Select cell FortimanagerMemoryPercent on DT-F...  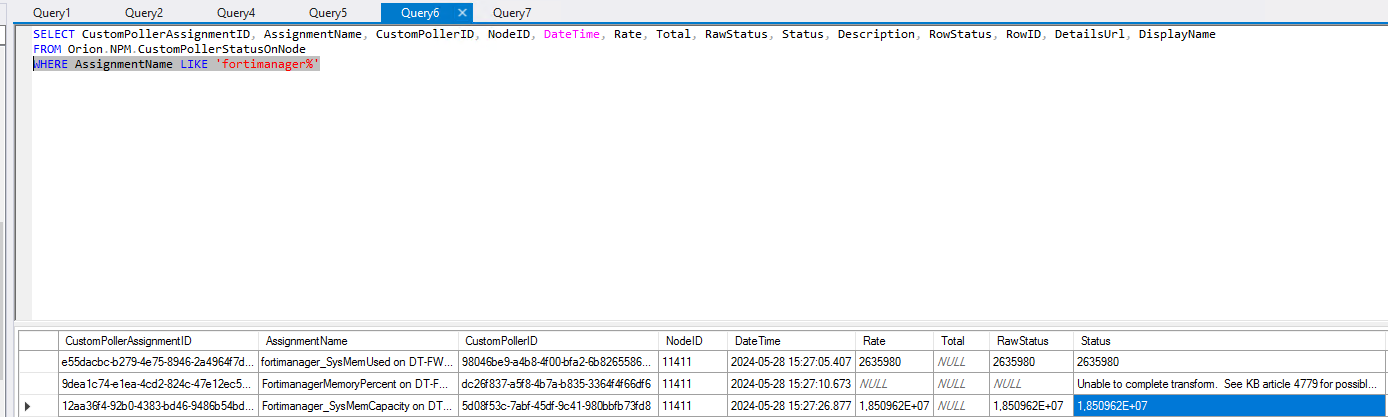[358, 384]
